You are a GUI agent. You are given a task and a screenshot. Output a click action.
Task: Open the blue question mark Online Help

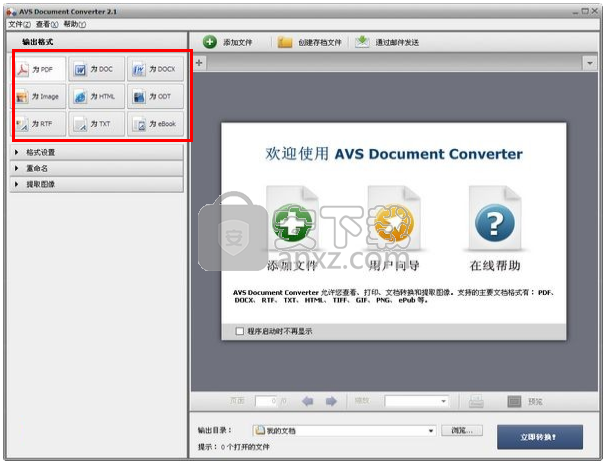pos(495,223)
